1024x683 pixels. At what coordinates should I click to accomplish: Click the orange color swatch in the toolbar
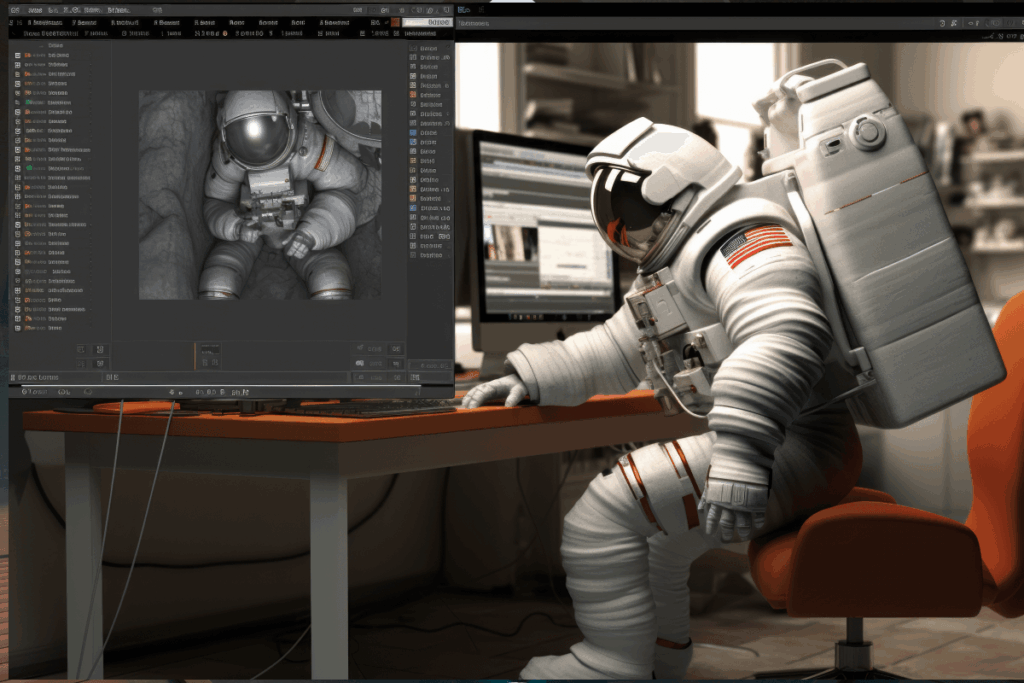click(x=397, y=21)
